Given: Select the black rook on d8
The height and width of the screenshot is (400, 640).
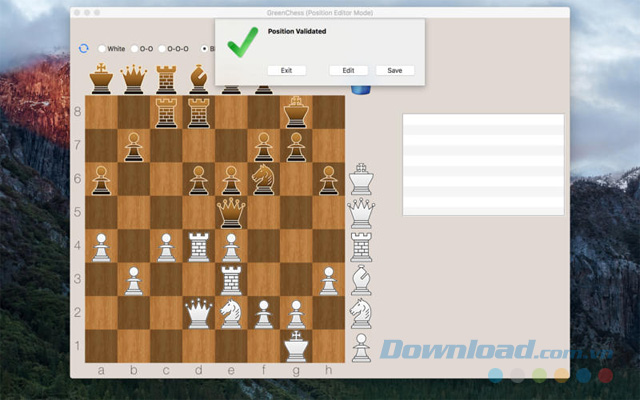Looking at the screenshot, I should tap(199, 113).
